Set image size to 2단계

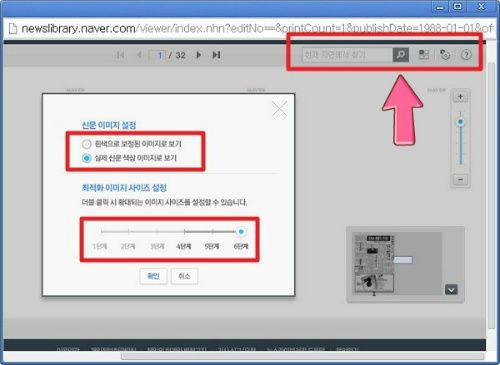point(128,246)
